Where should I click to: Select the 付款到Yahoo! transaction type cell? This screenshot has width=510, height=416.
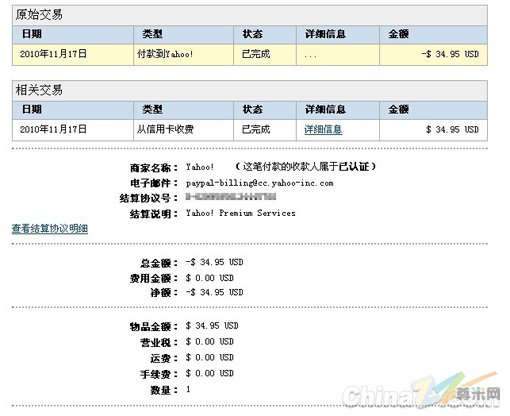[183, 54]
